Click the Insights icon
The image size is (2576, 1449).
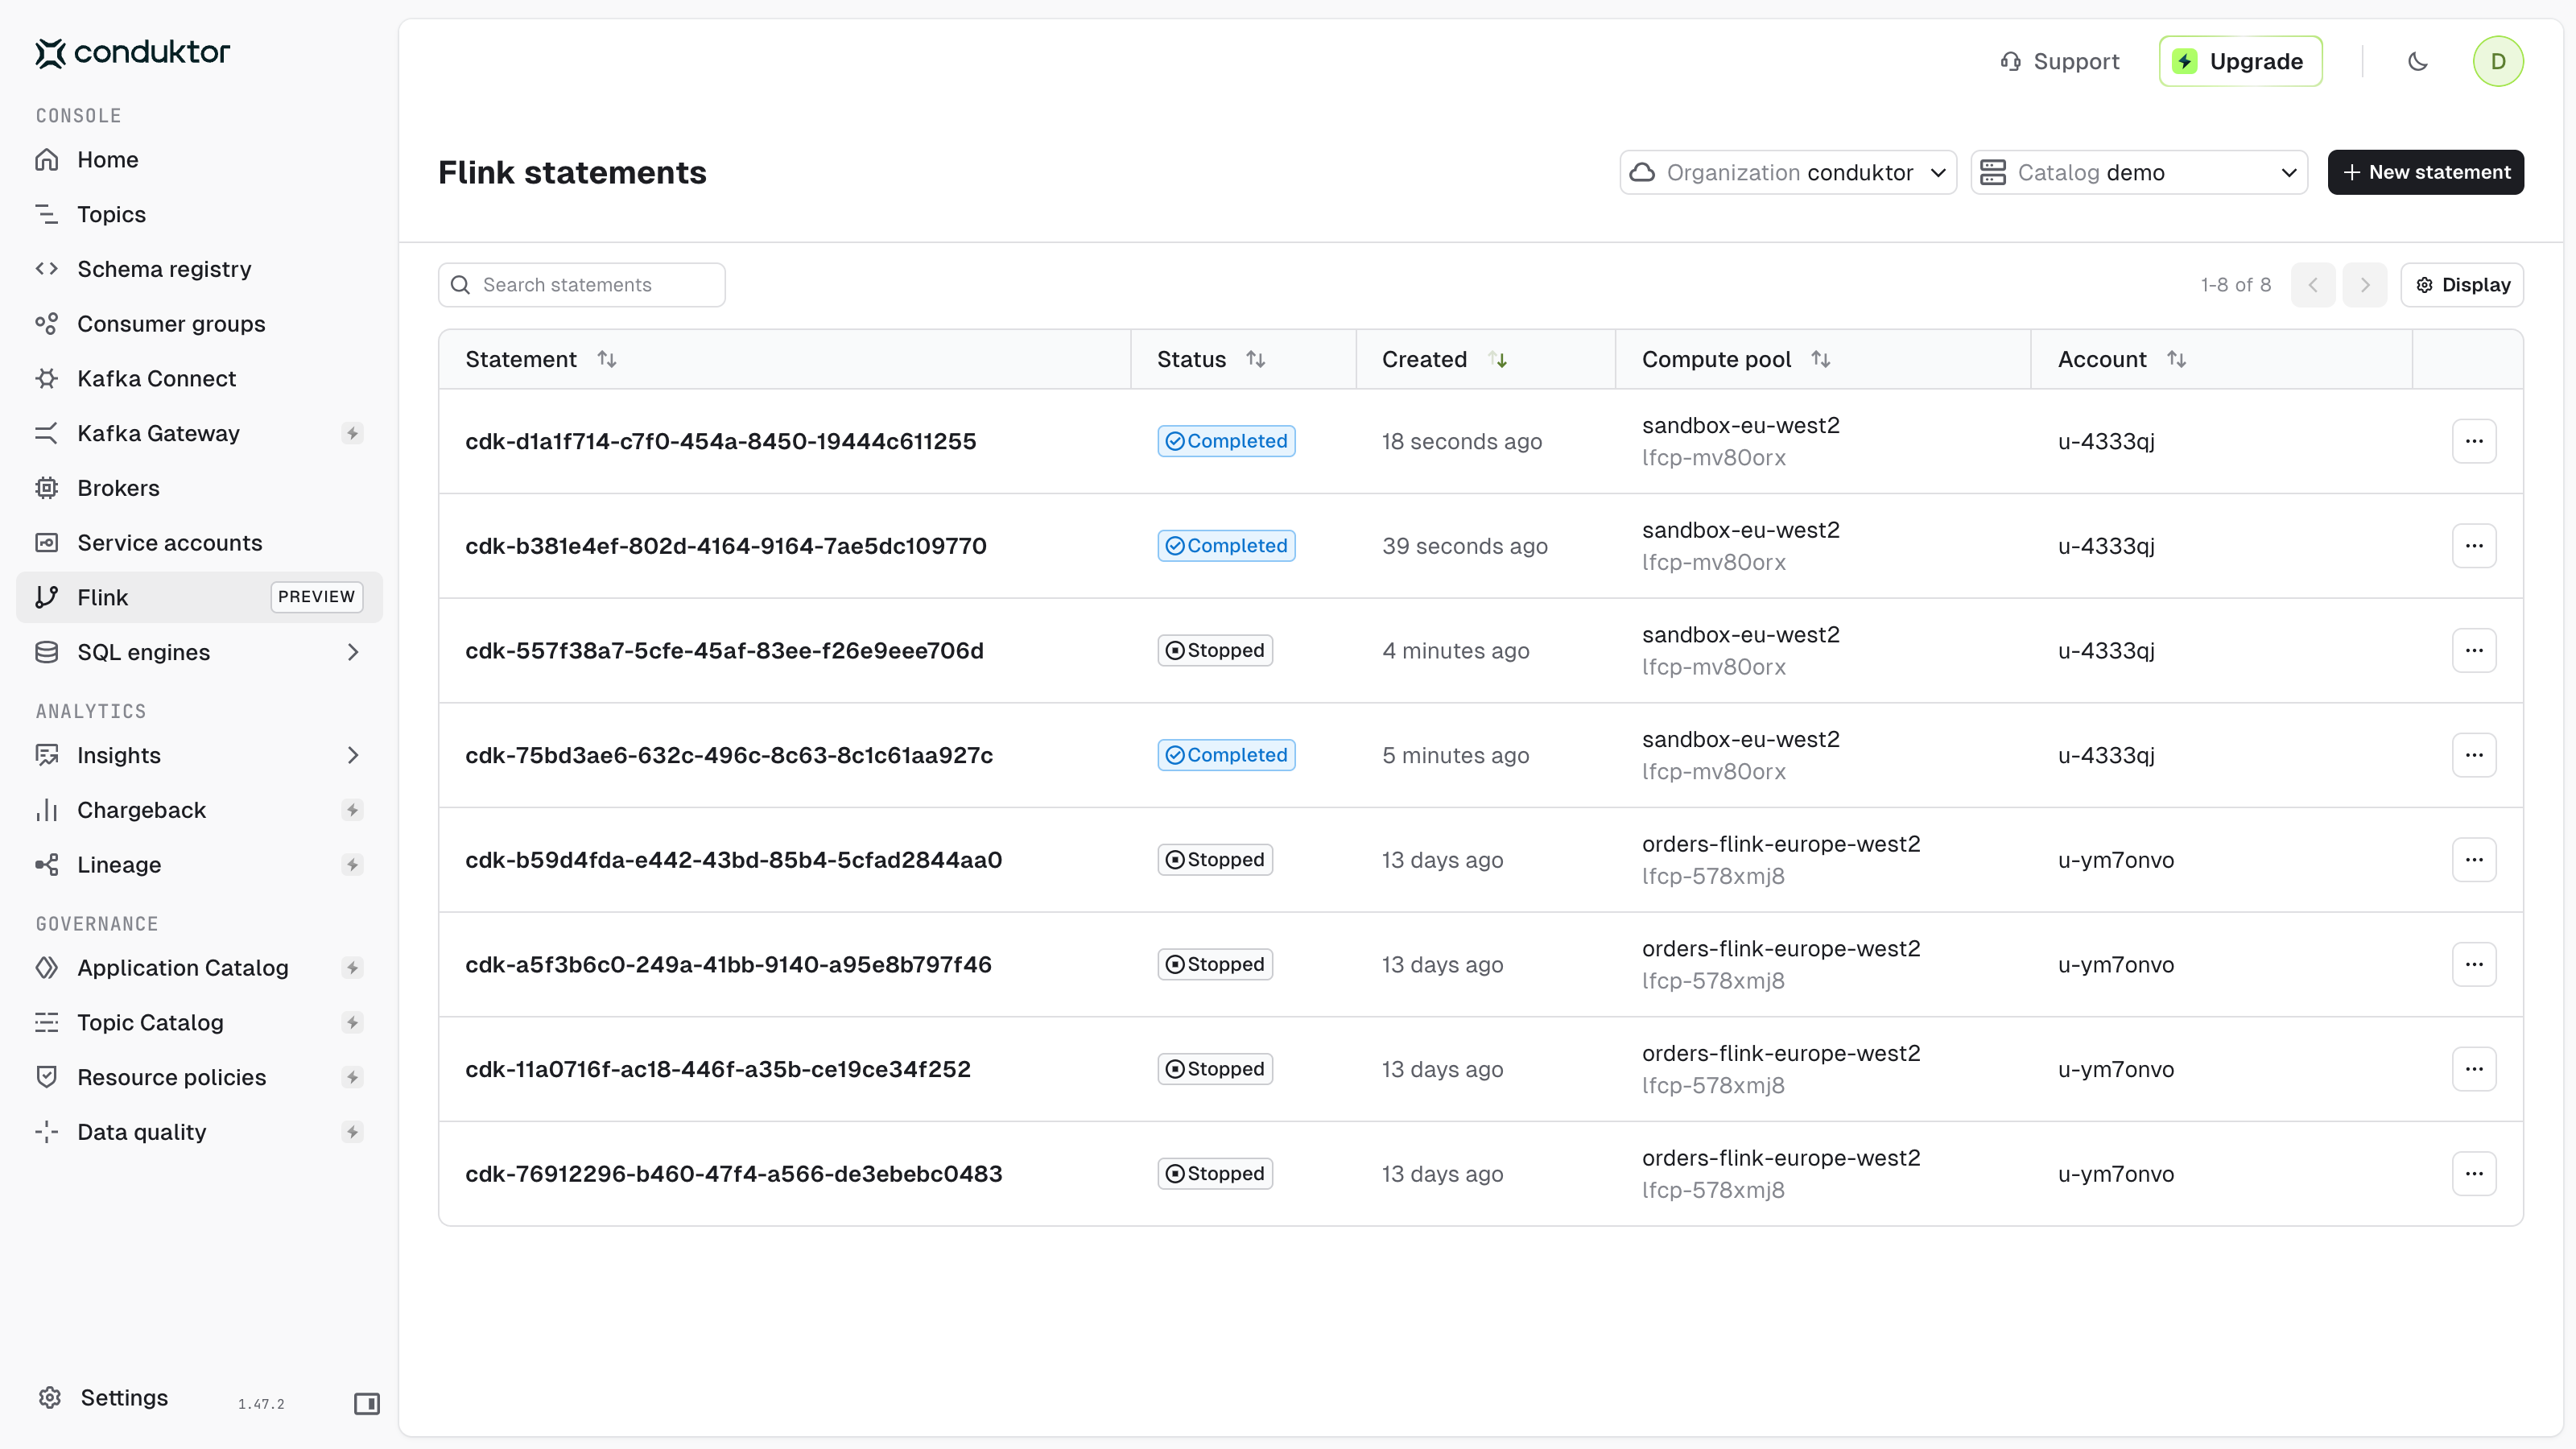(46, 755)
